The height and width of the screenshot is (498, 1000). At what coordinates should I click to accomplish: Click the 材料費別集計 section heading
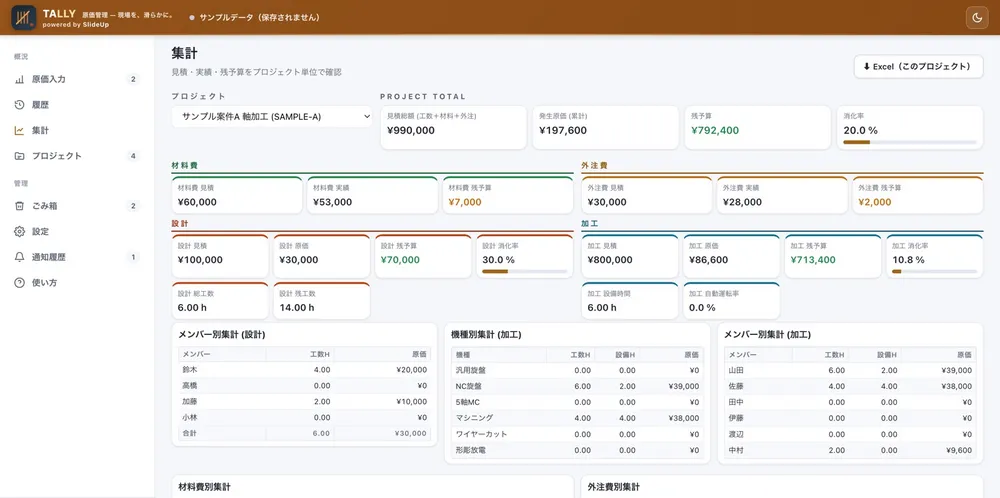pyautogui.click(x=204, y=487)
